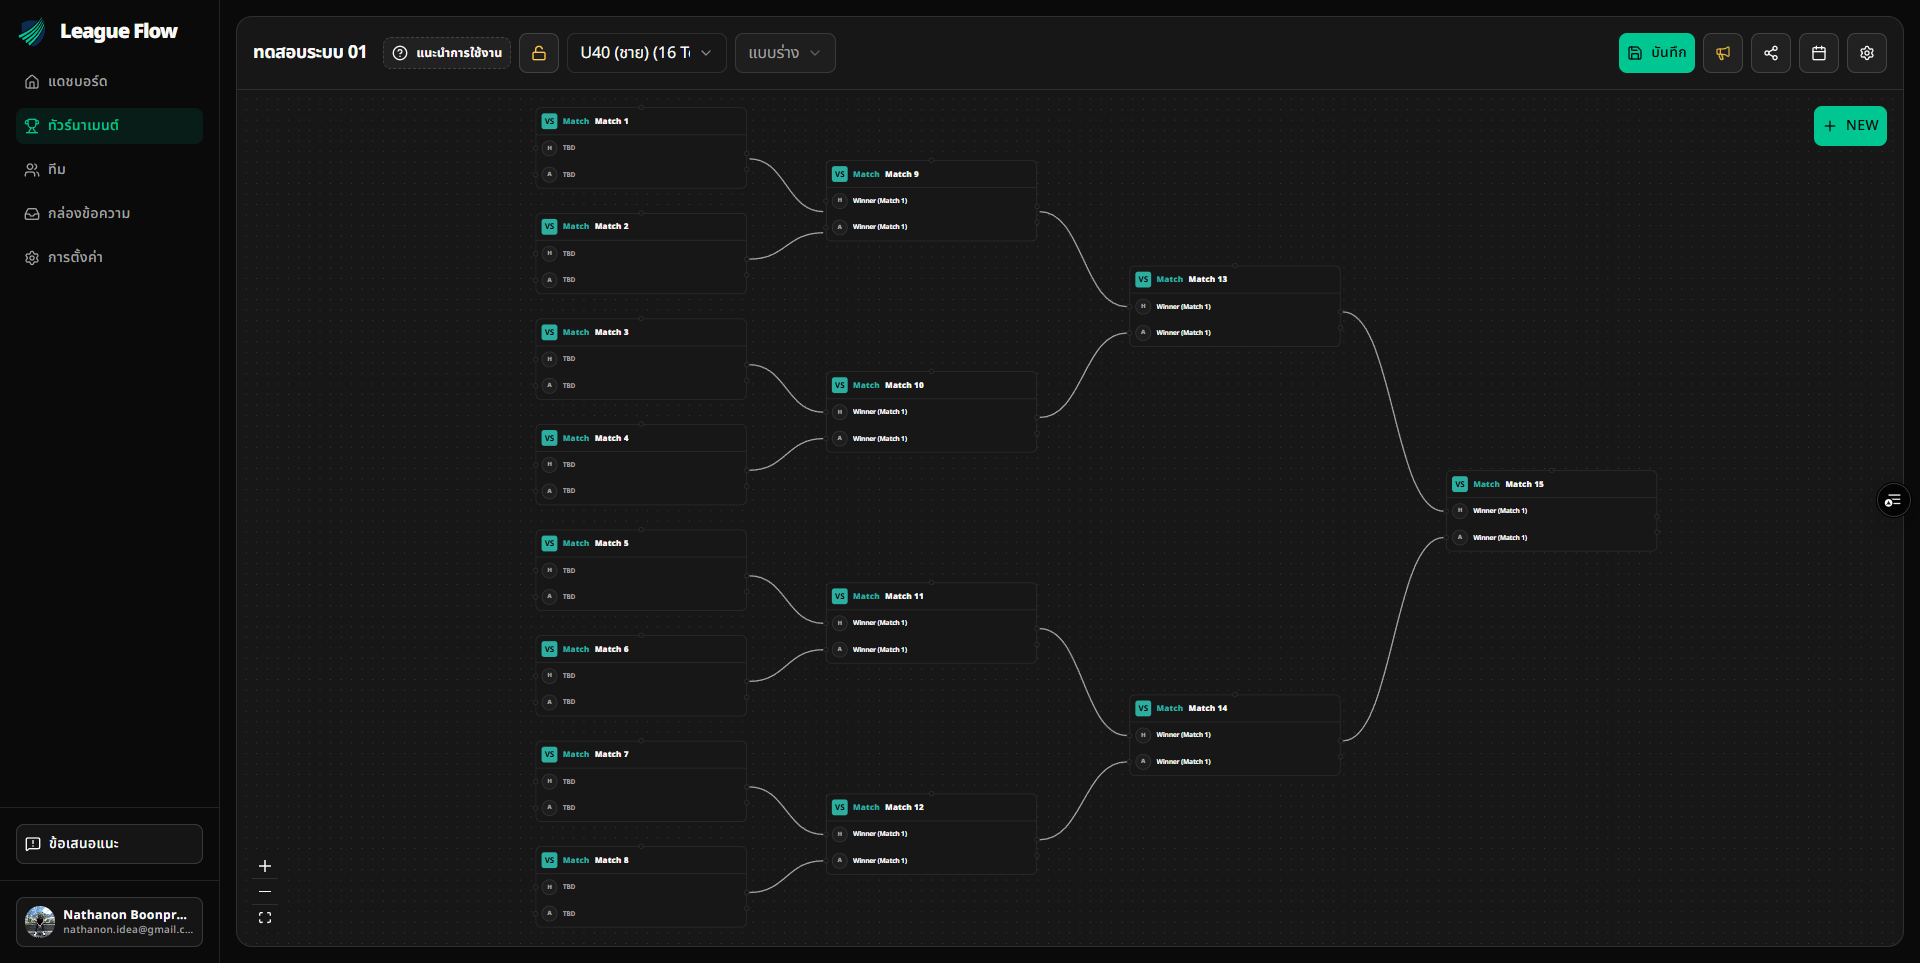
Task: Open the Nathanon Boonpr... user profile
Action: 109,921
